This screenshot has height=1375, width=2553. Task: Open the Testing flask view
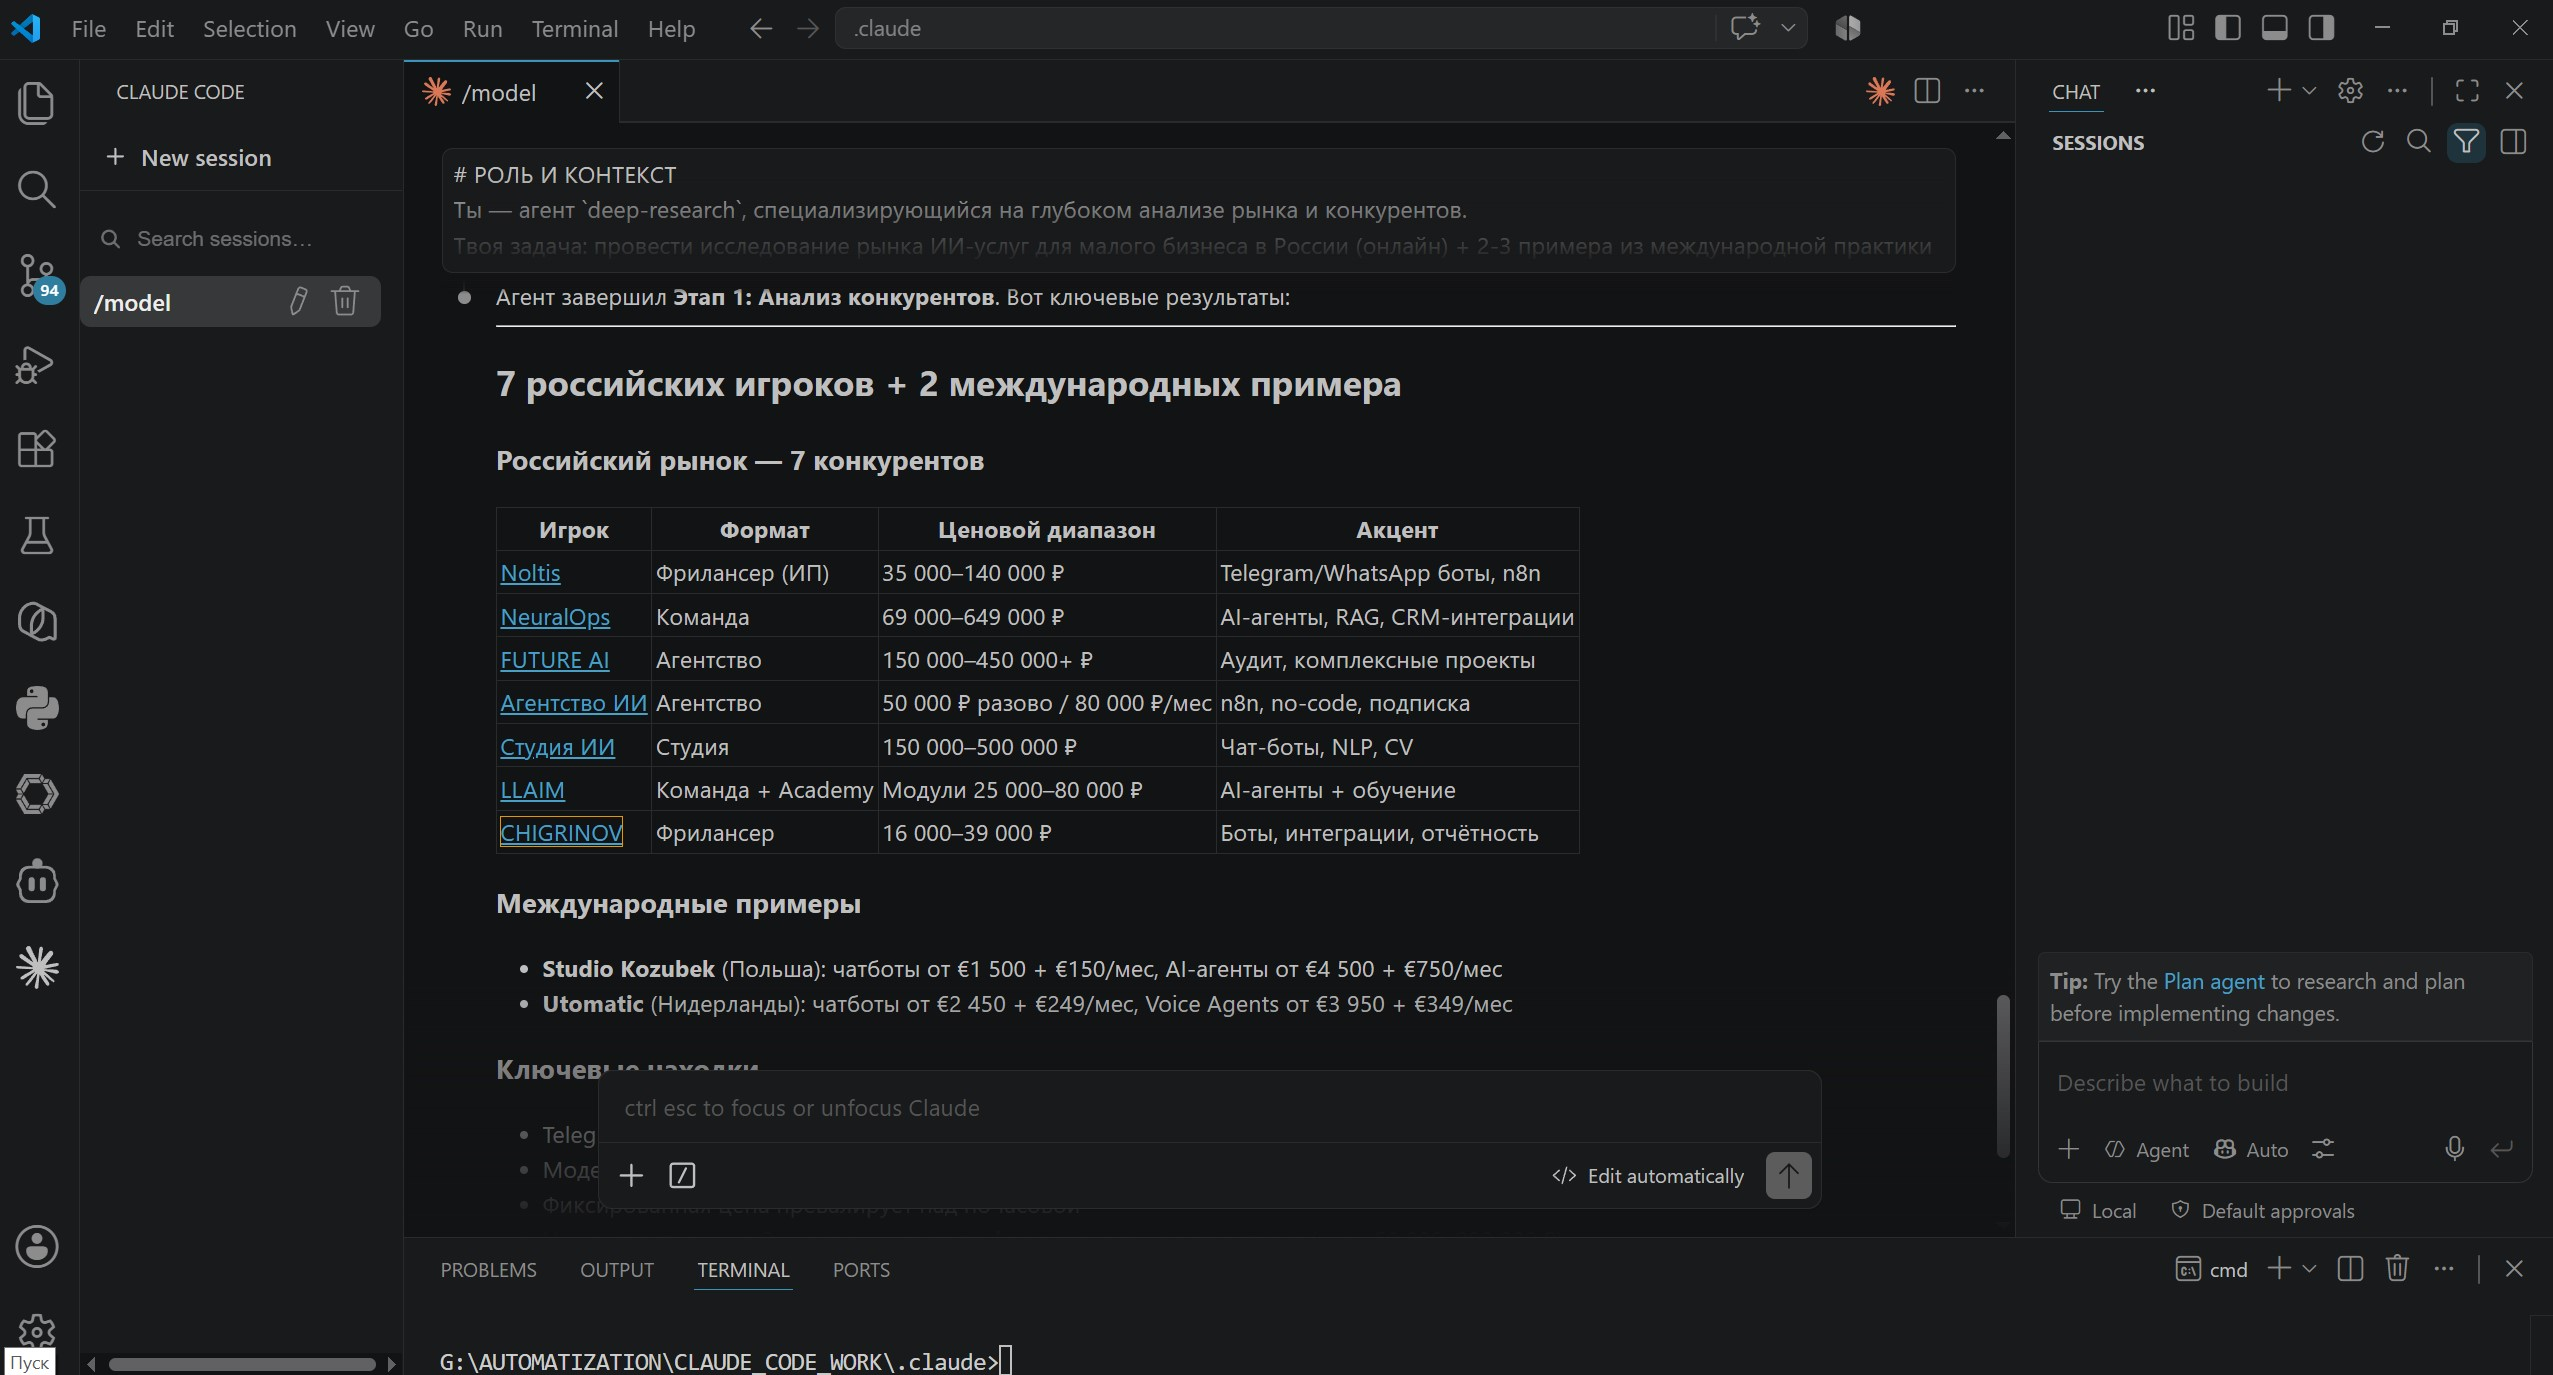pyautogui.click(x=37, y=536)
